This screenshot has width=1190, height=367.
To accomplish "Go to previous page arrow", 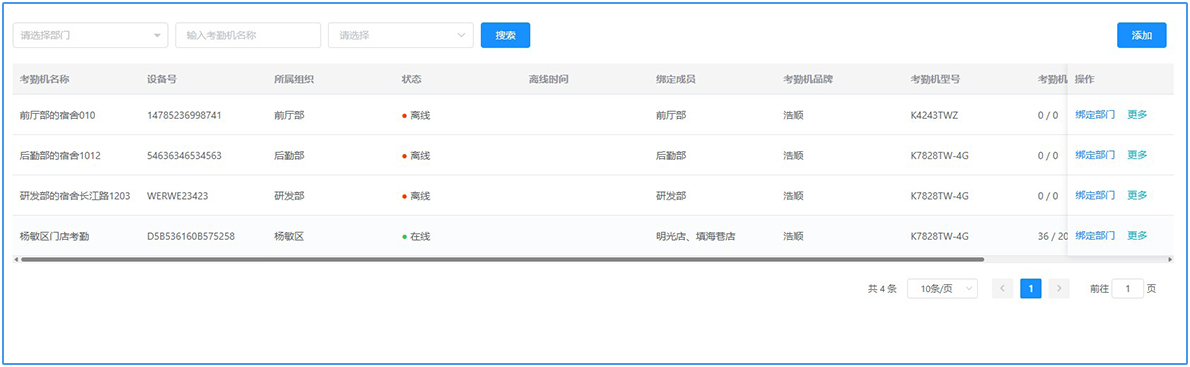I will (1002, 288).
